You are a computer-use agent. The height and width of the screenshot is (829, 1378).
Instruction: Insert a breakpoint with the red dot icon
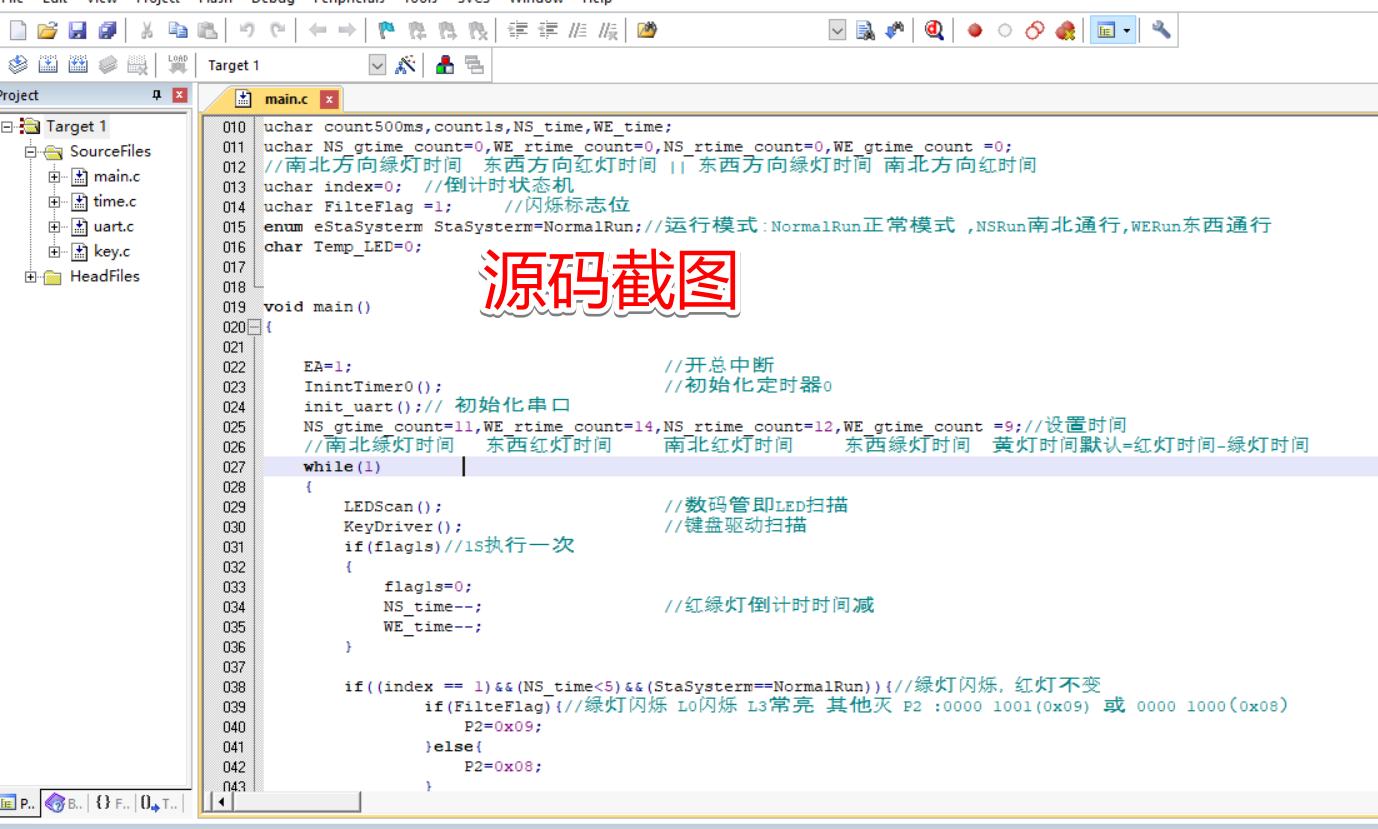click(x=975, y=31)
